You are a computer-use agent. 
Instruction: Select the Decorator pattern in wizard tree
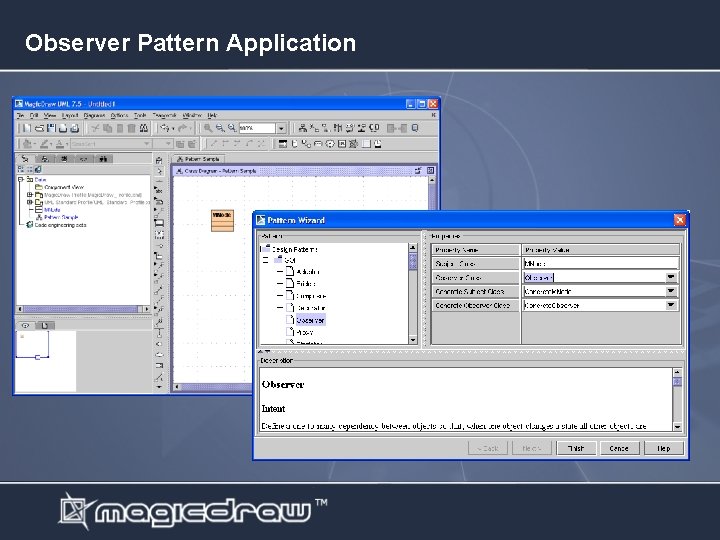click(x=311, y=308)
